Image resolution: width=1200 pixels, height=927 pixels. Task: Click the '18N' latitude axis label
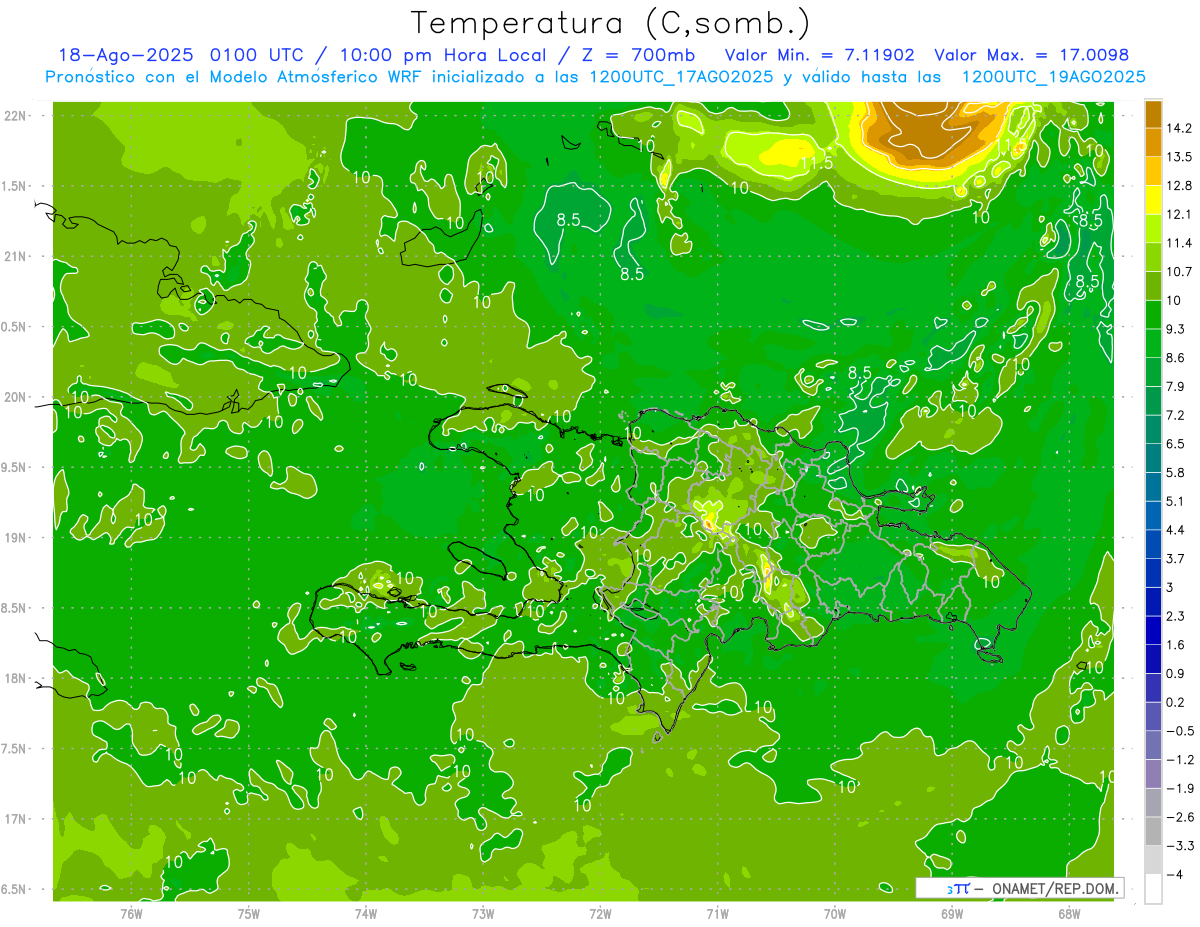15,679
